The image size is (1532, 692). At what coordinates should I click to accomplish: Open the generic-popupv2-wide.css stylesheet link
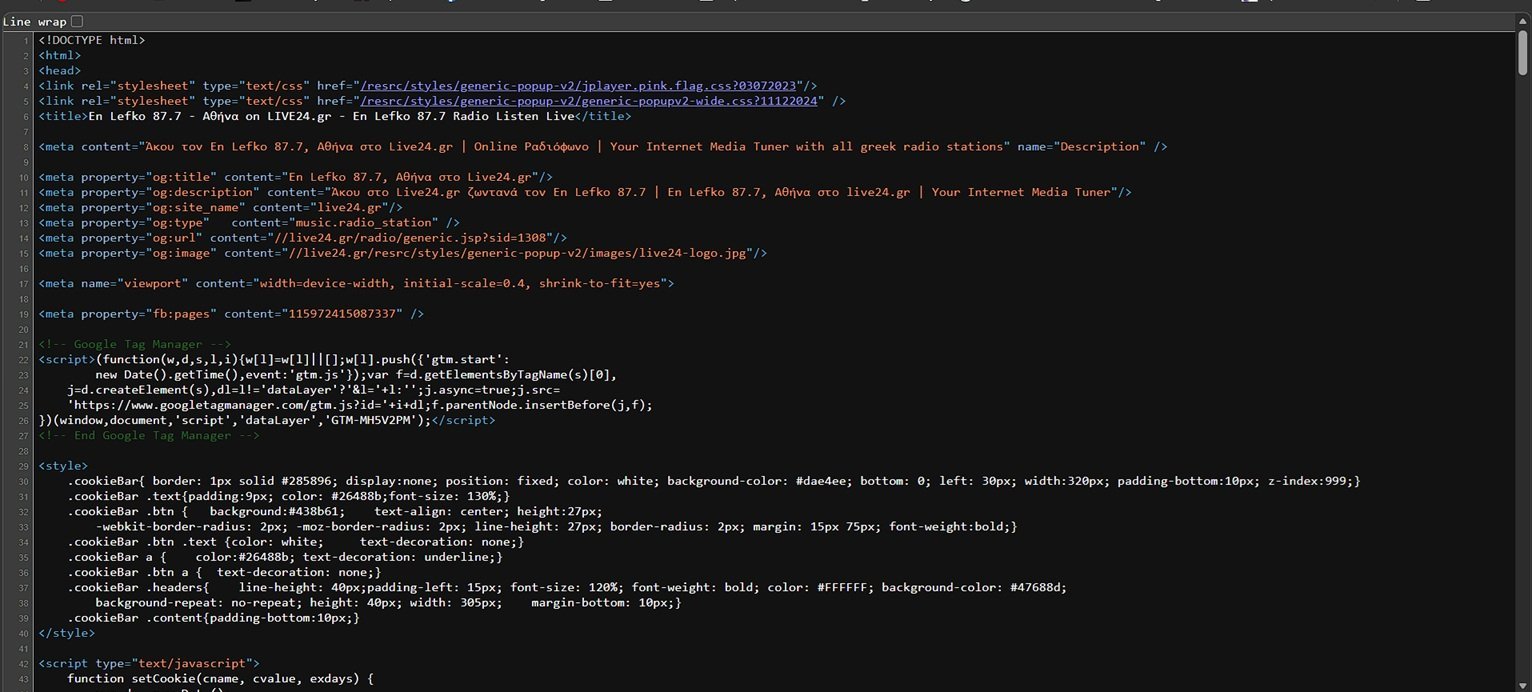click(x=590, y=101)
